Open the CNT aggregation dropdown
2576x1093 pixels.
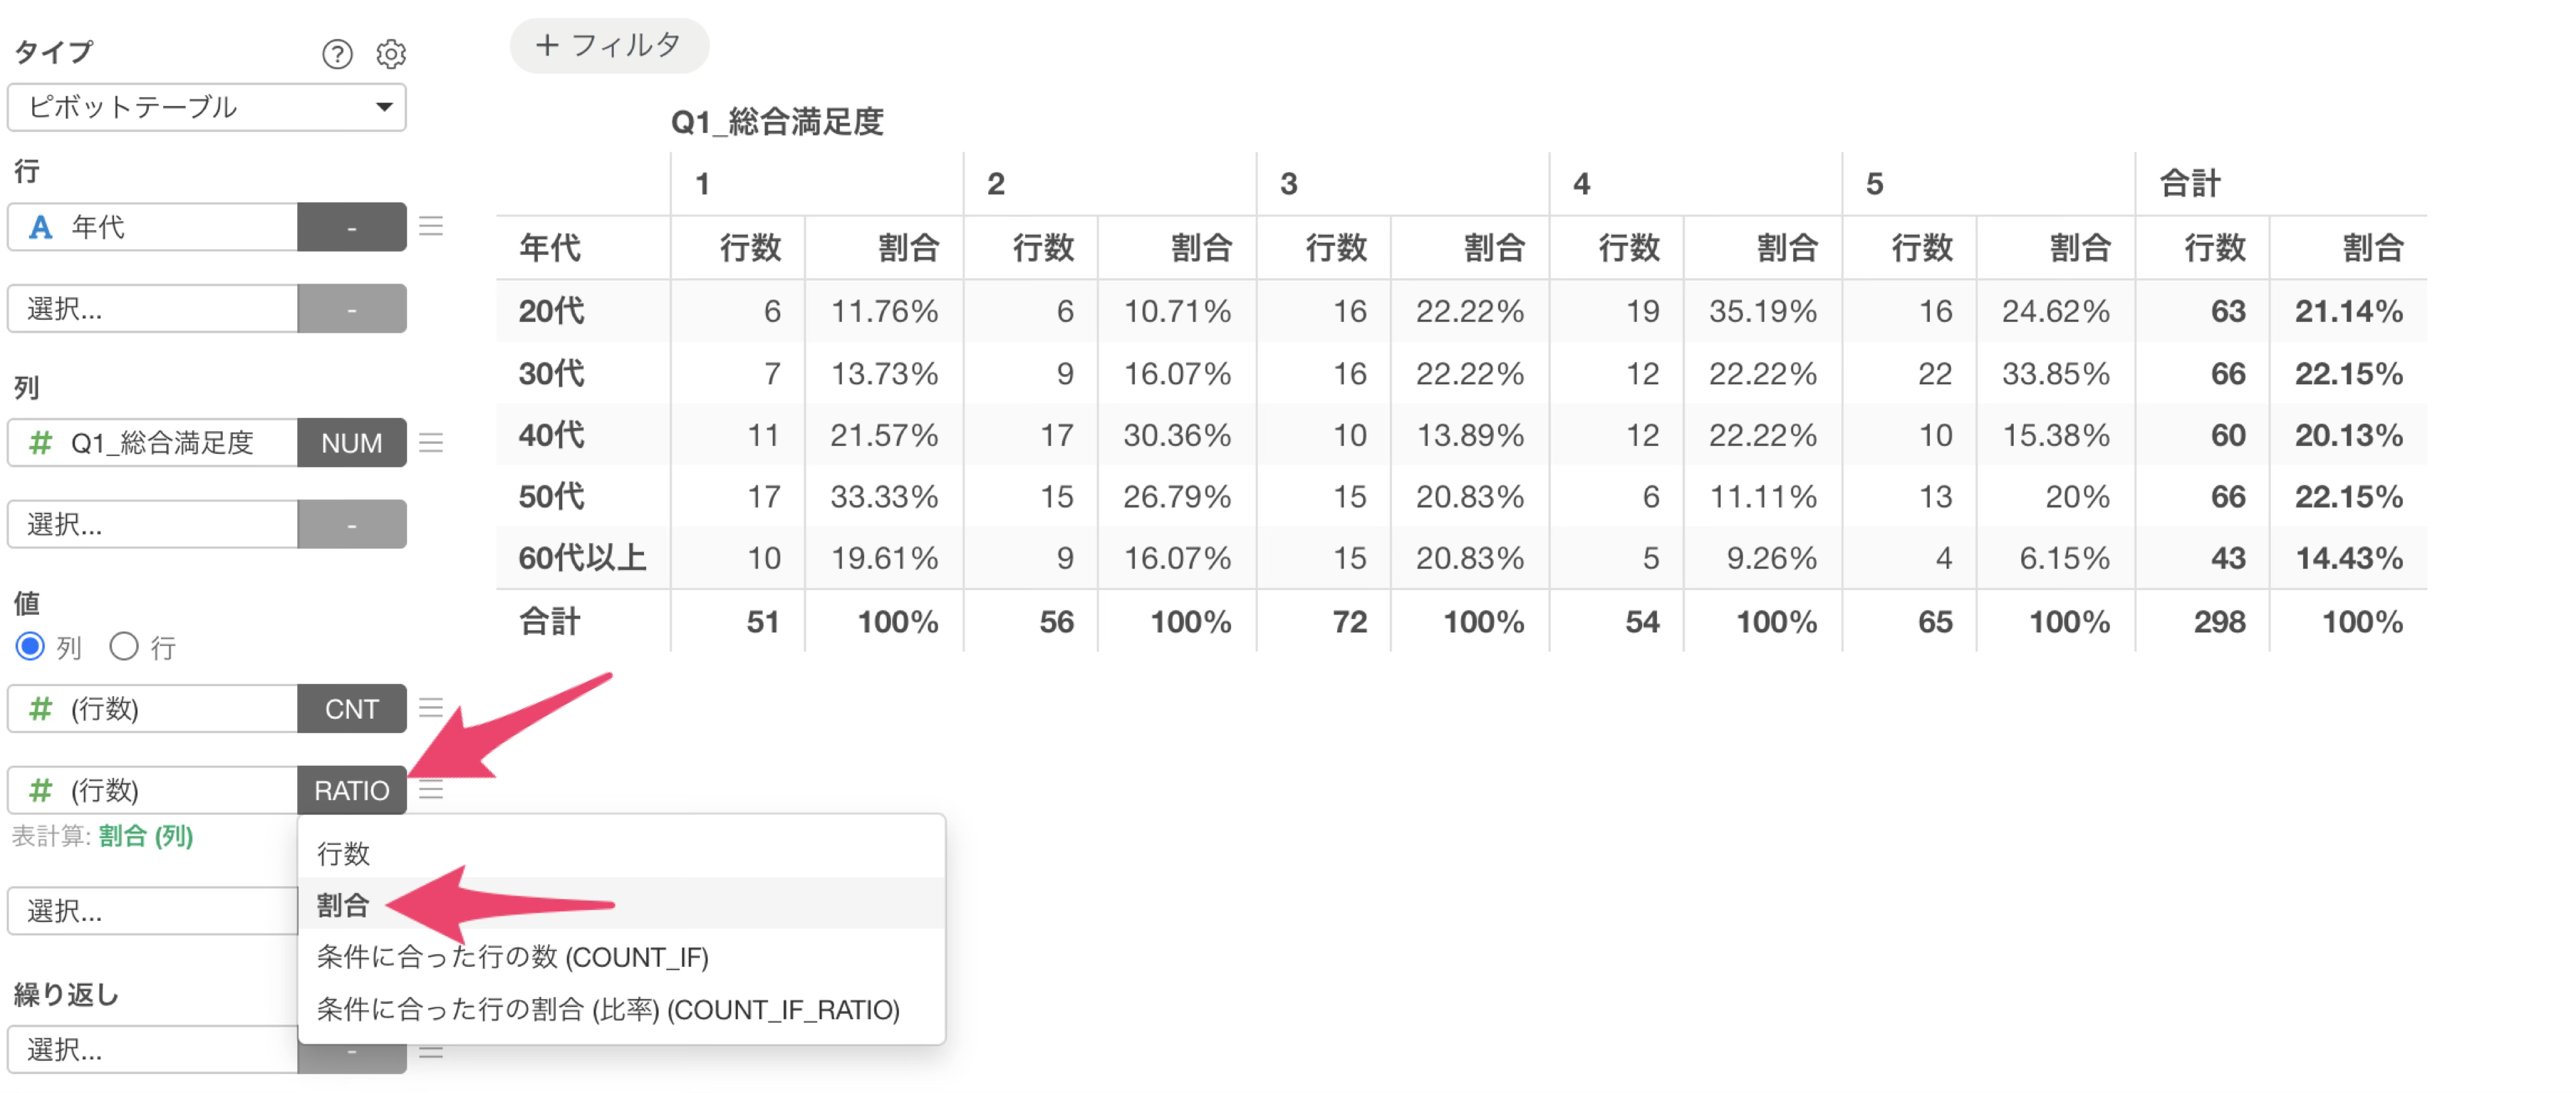[x=352, y=709]
